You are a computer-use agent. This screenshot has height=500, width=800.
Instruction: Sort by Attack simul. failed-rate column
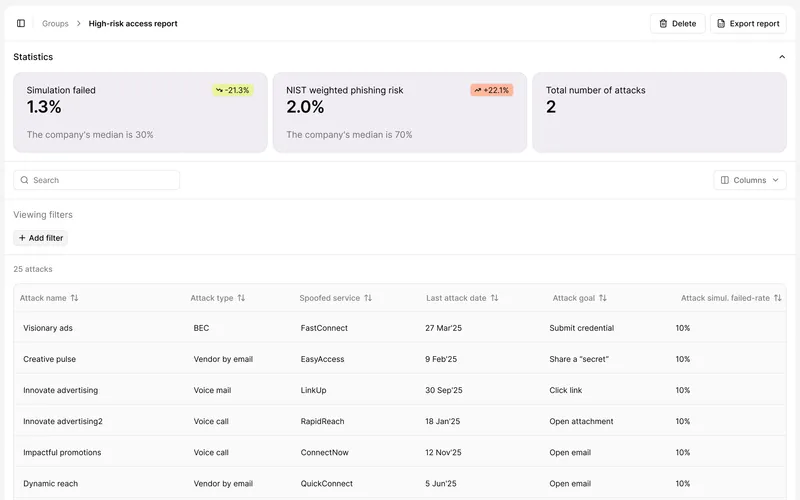coord(731,298)
